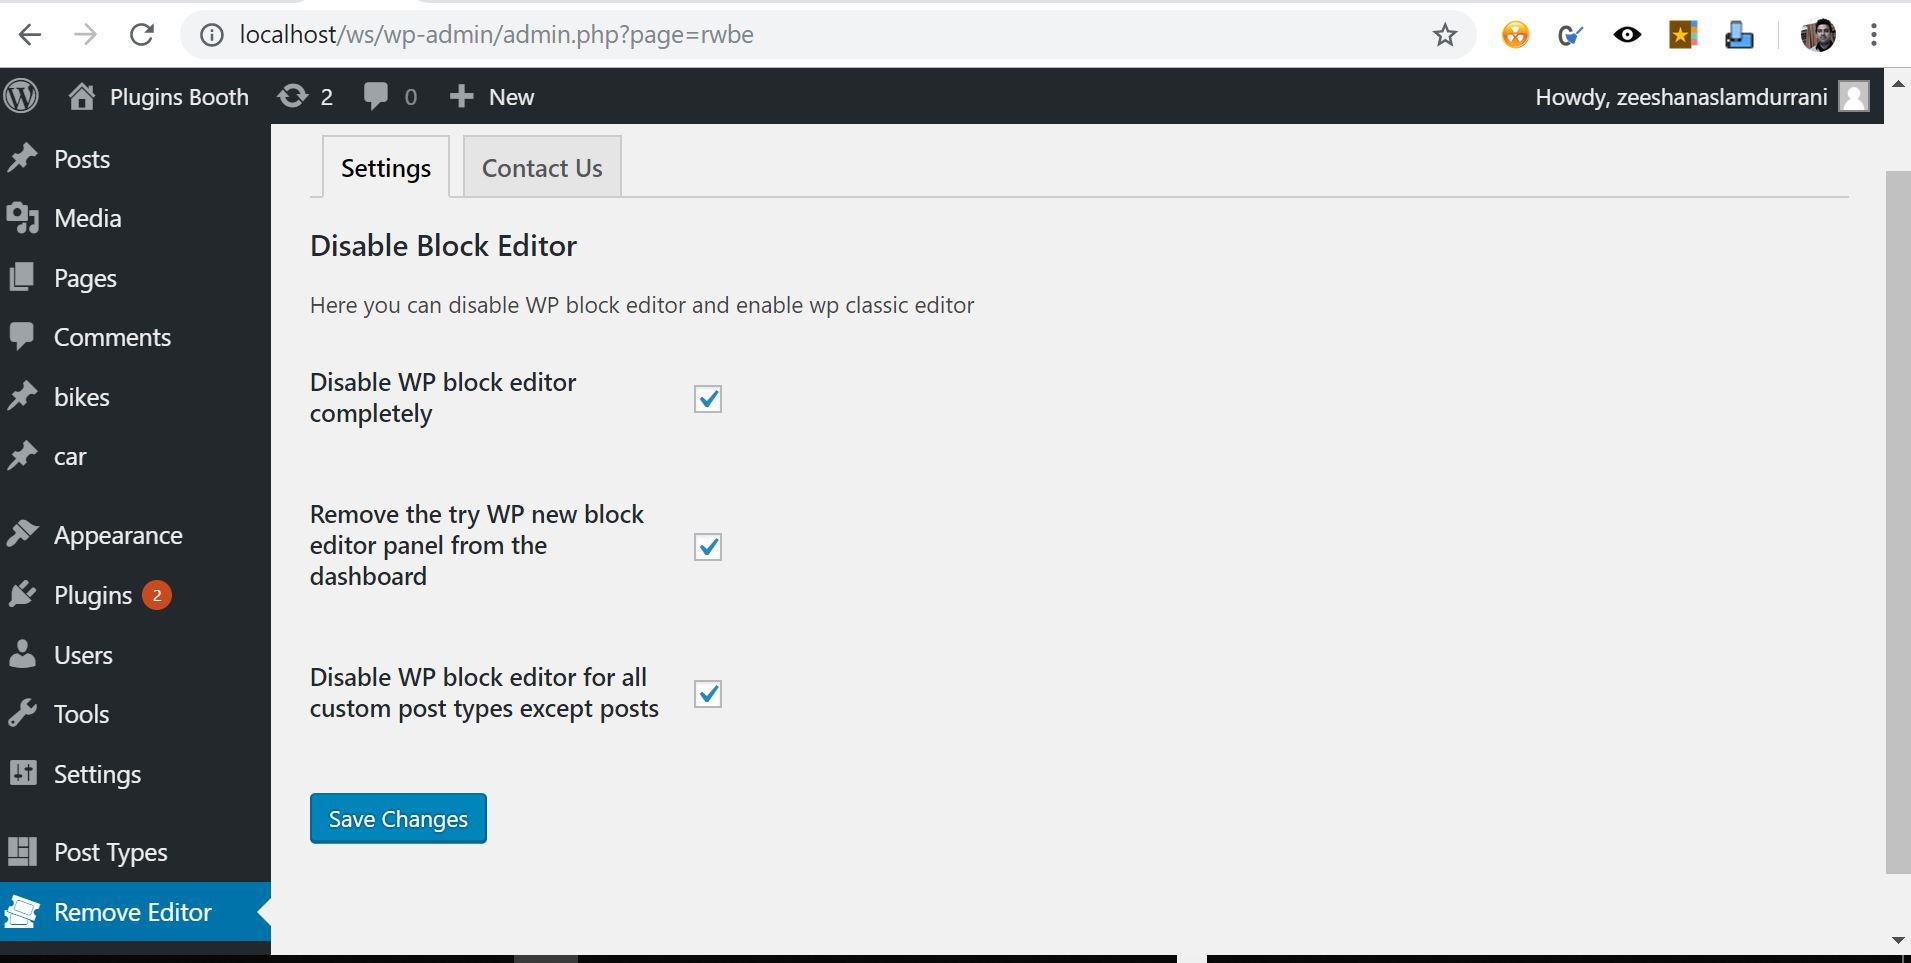The image size is (1911, 963).
Task: Click the WordPress logo icon
Action: point(21,96)
